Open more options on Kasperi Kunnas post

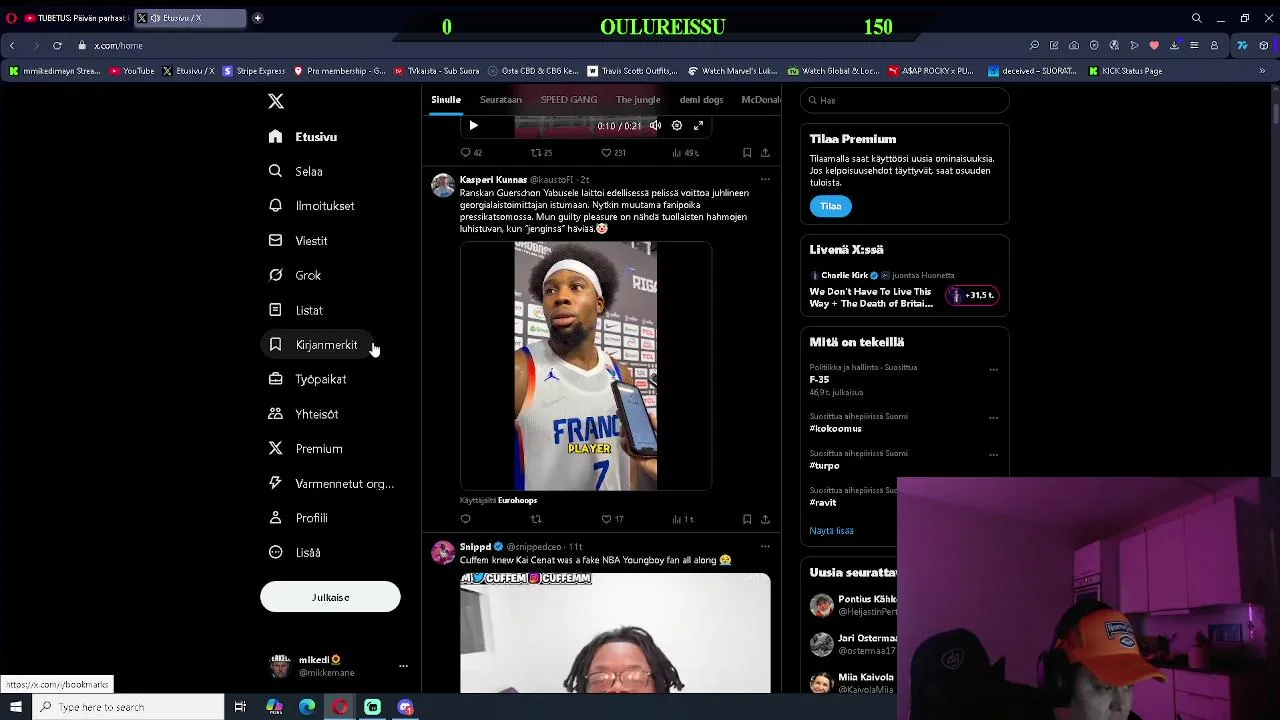(765, 180)
